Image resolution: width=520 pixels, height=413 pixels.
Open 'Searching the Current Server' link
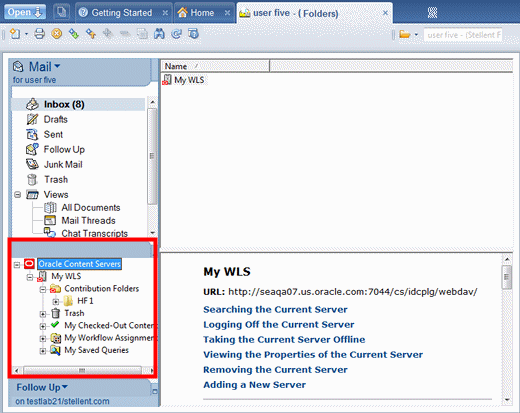pos(275,310)
